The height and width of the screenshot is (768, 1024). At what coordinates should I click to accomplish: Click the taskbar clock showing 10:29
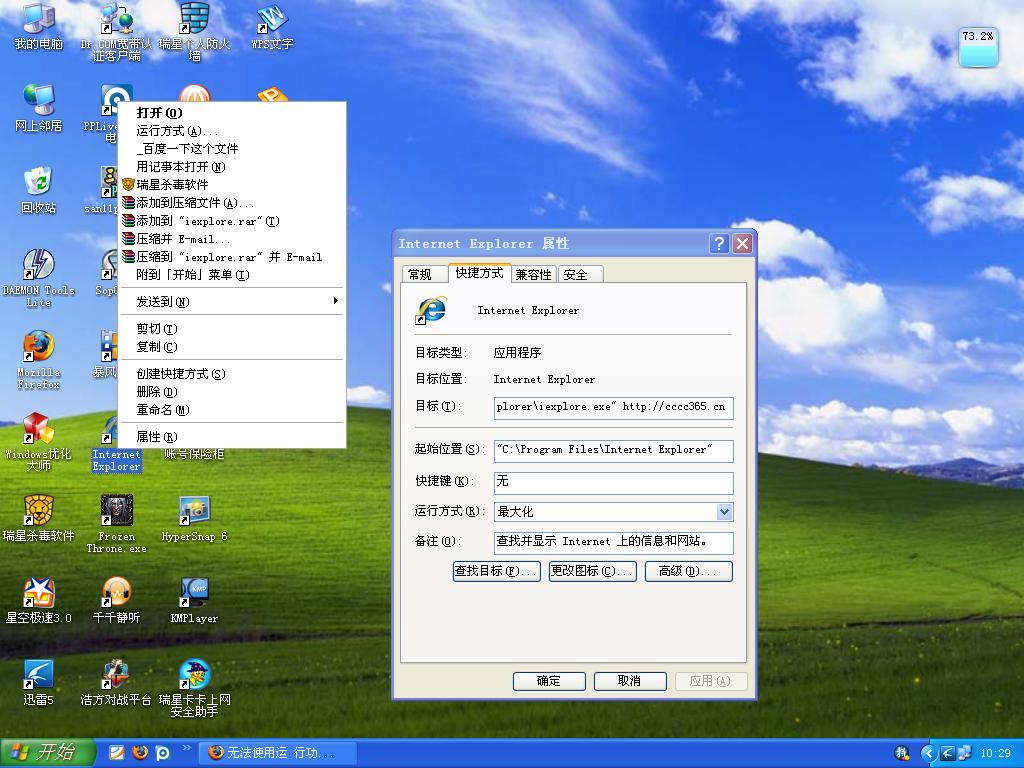click(996, 754)
